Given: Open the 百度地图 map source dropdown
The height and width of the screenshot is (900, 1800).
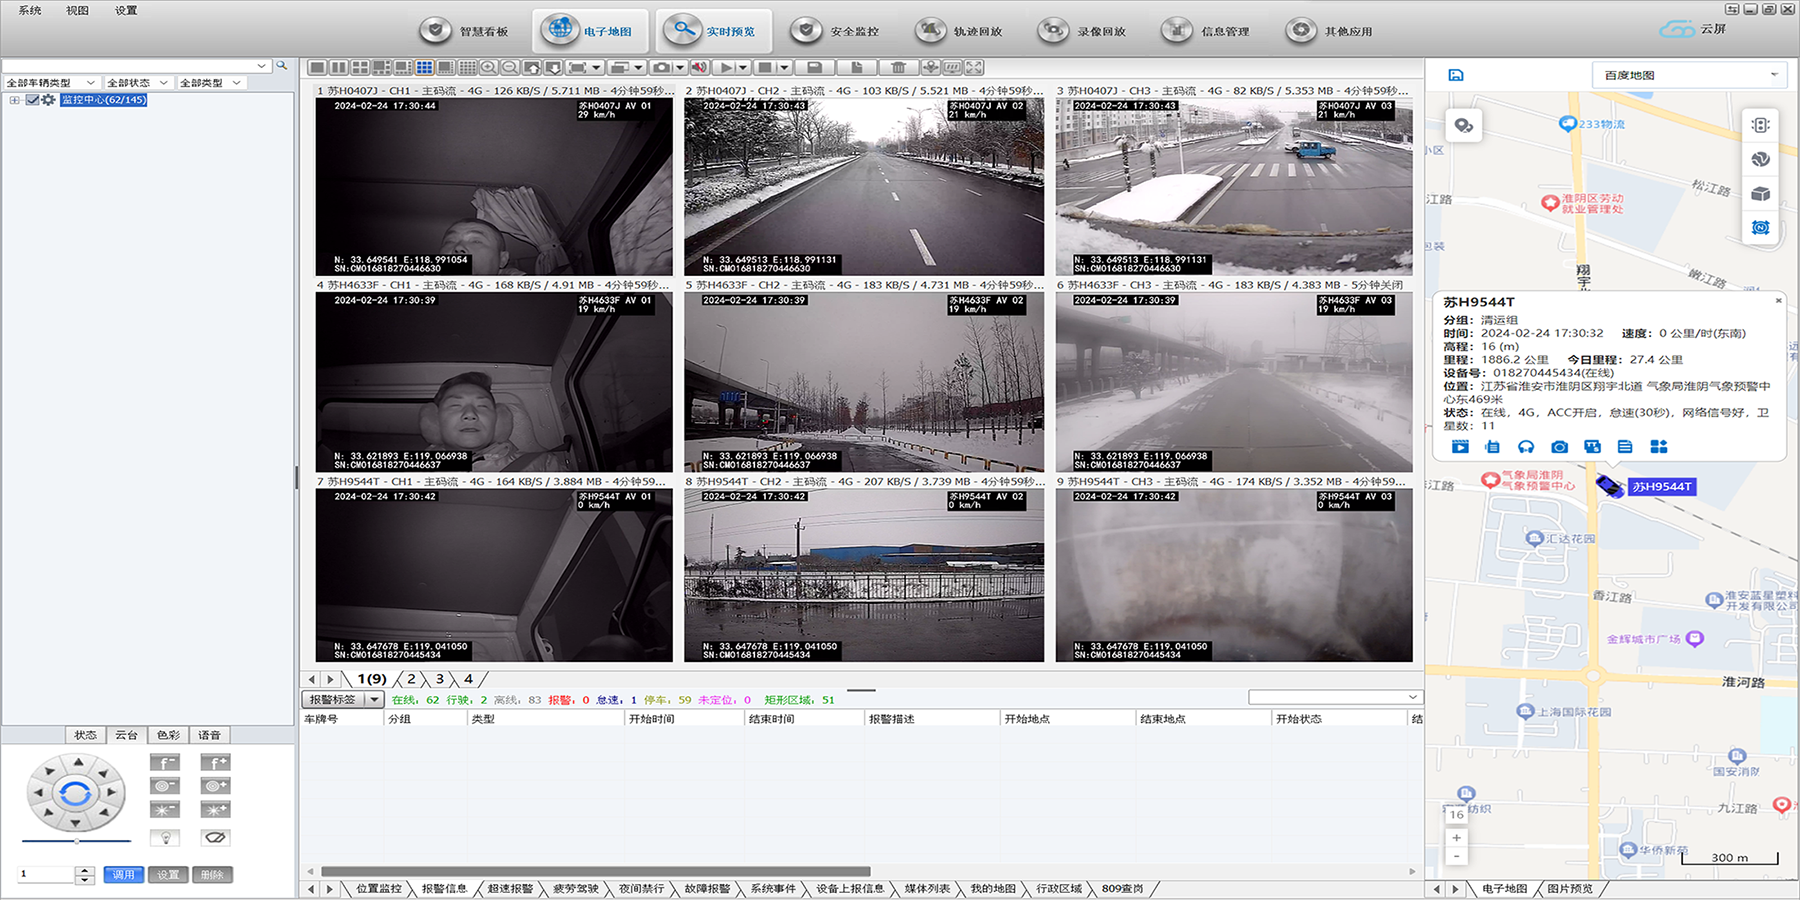Looking at the screenshot, I should click(1689, 75).
